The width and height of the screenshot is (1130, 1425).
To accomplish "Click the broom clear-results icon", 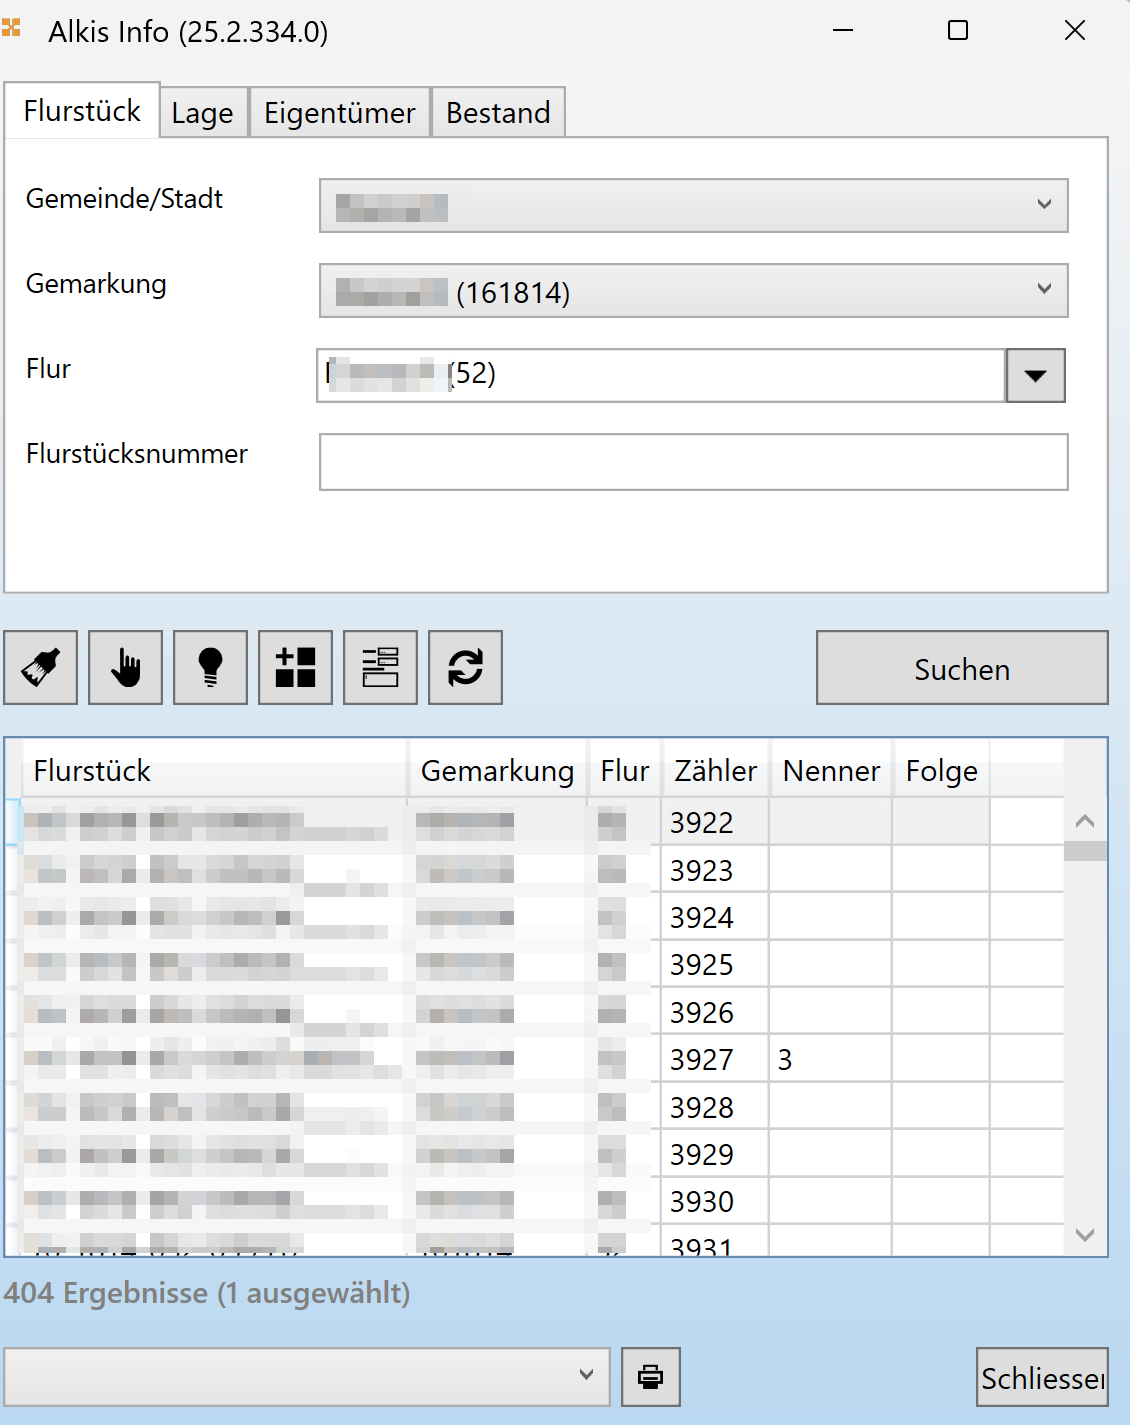I will 41,667.
